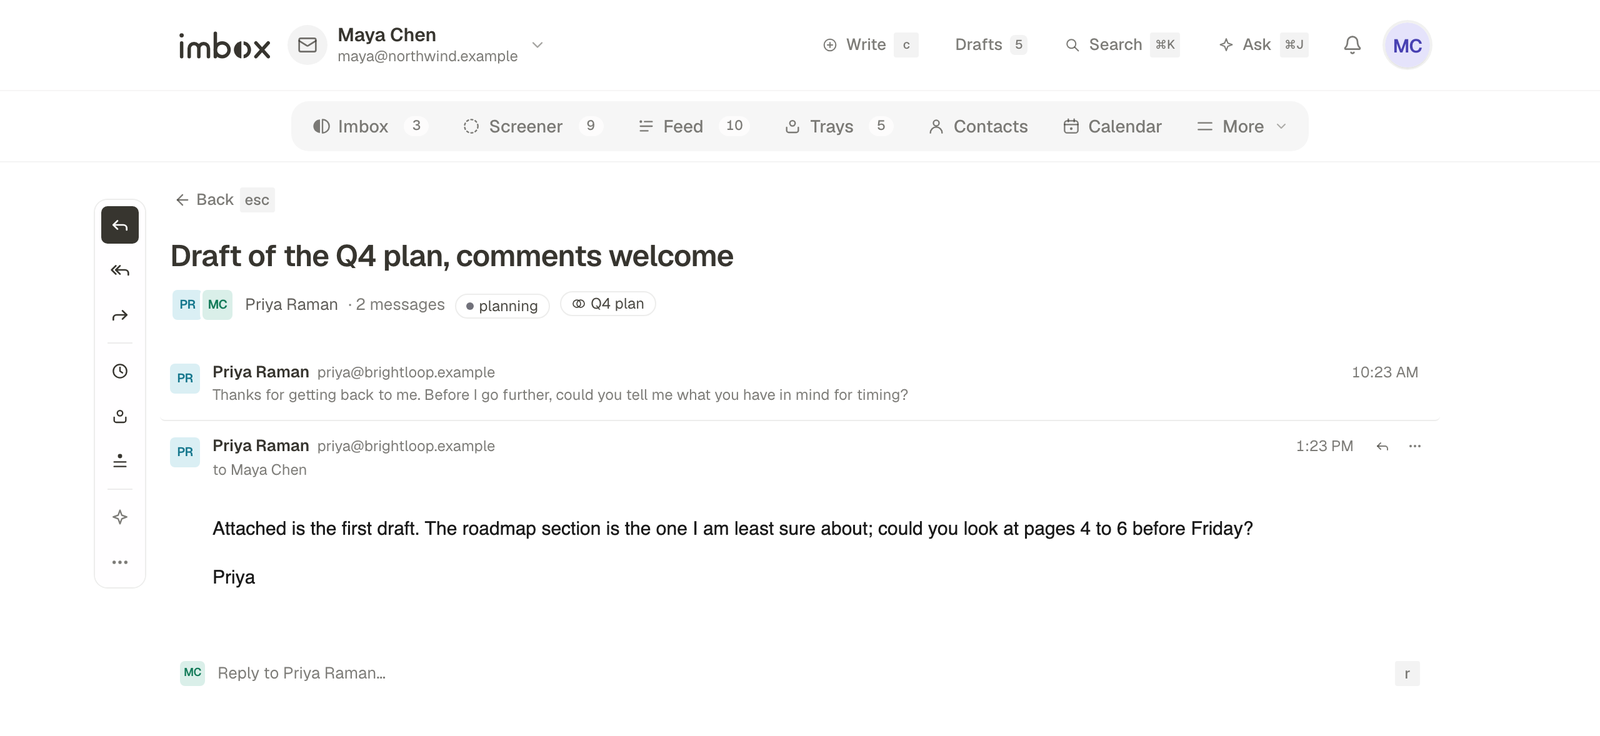Viewport: 1600px width, 736px height.
Task: Open the Calendar tab
Action: click(1112, 126)
